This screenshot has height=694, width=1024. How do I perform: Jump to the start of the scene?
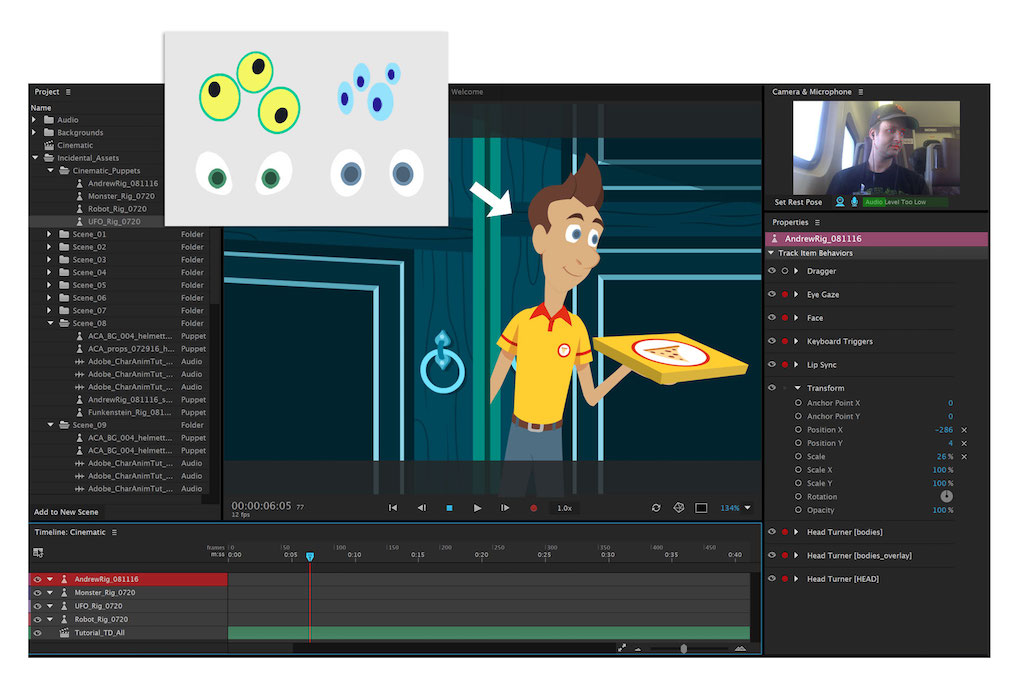(393, 508)
